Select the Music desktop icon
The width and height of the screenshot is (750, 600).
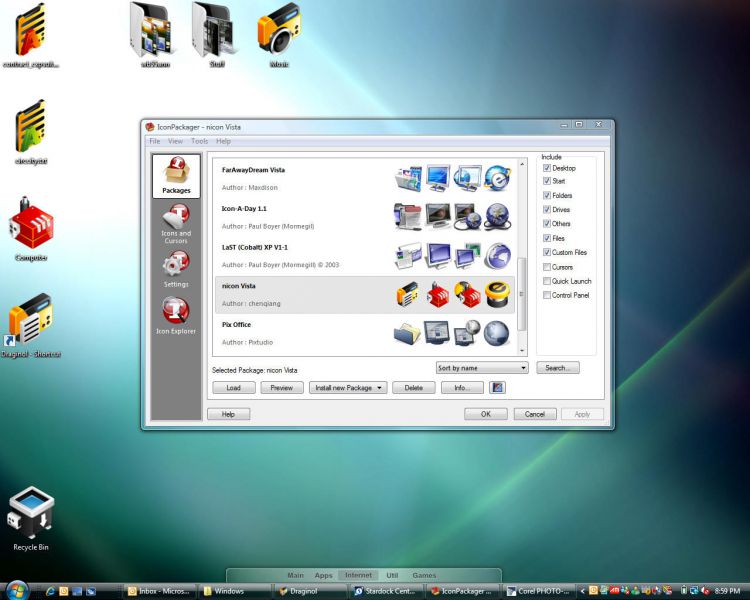point(279,35)
